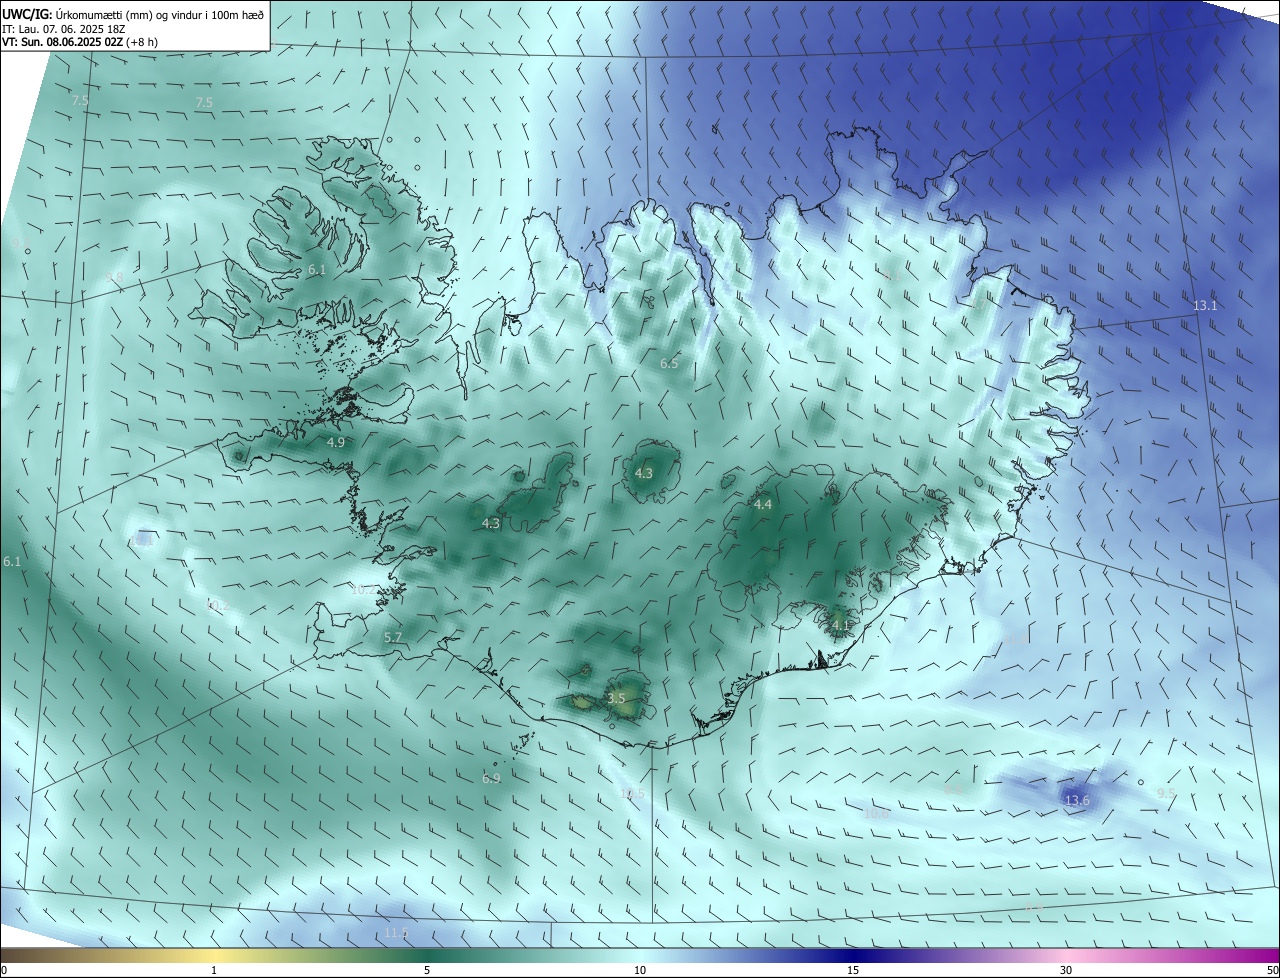The image size is (1280, 978).
Task: Click the '0' tick on the colour scale
Action: (x=4, y=970)
